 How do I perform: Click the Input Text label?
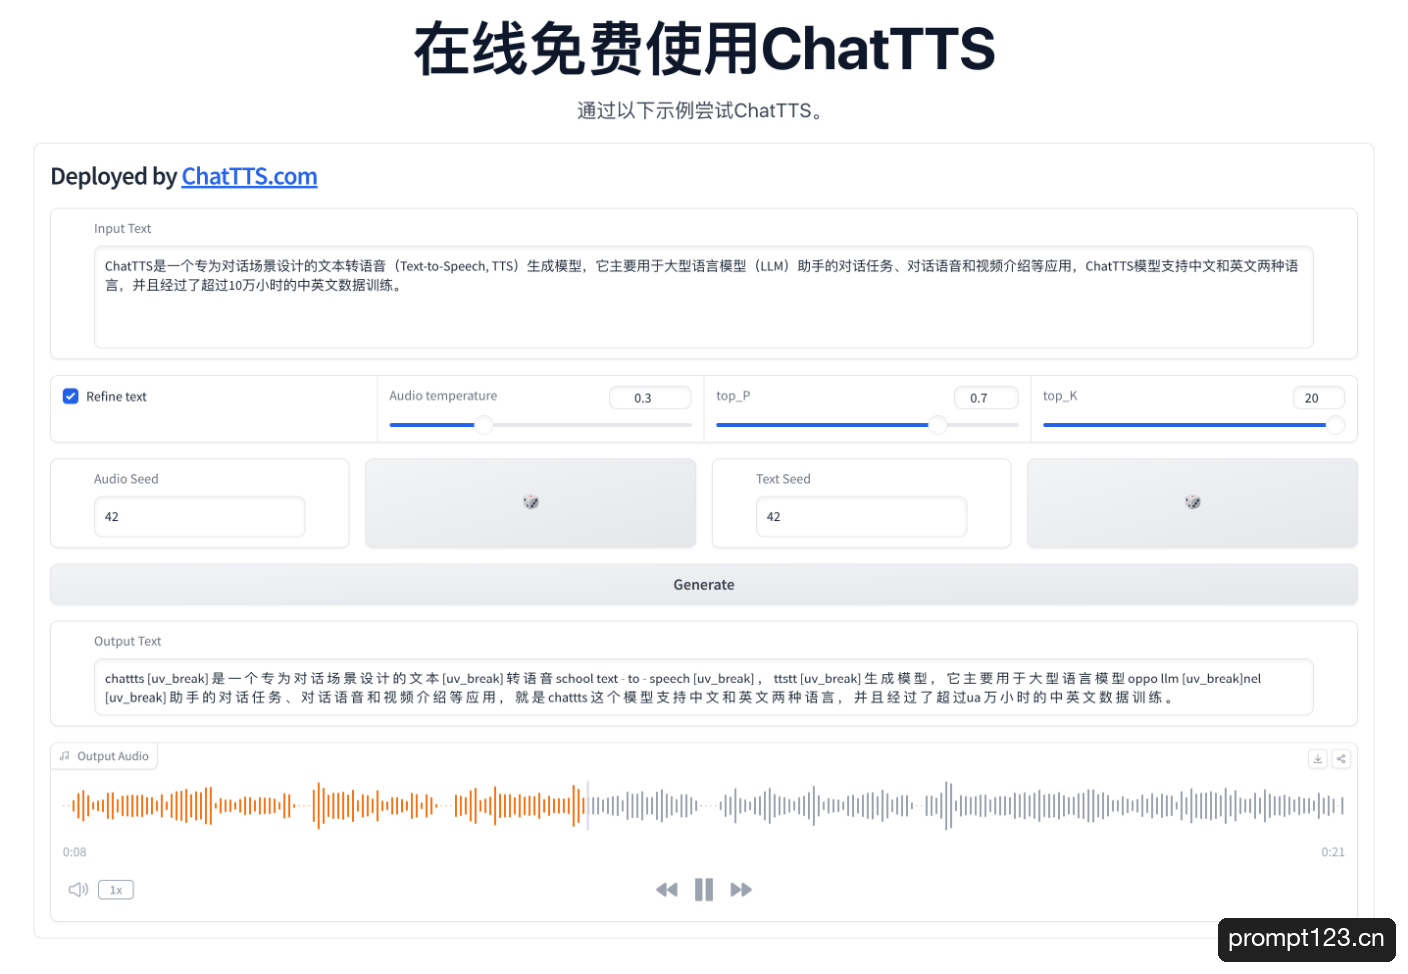pyautogui.click(x=122, y=229)
